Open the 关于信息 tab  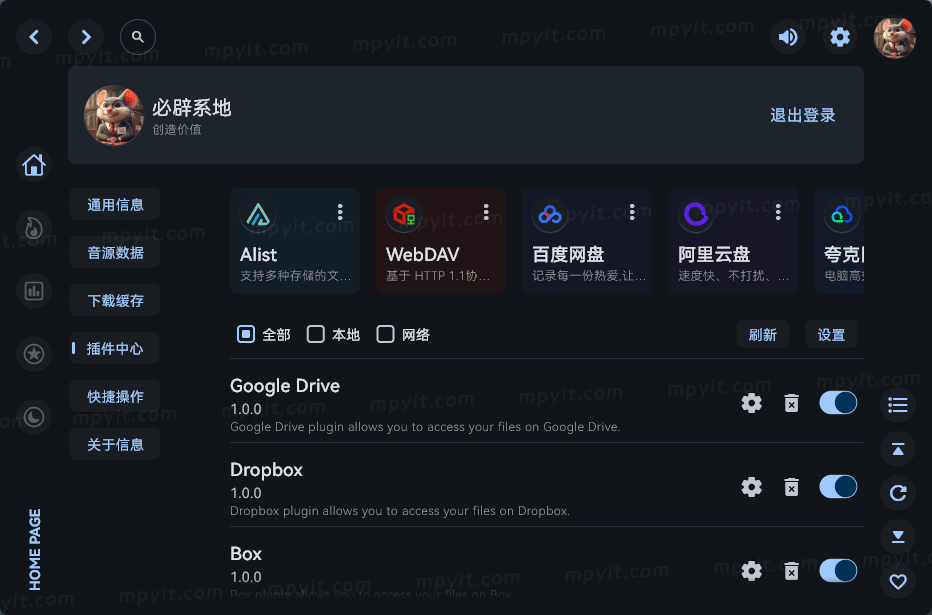pyautogui.click(x=115, y=444)
